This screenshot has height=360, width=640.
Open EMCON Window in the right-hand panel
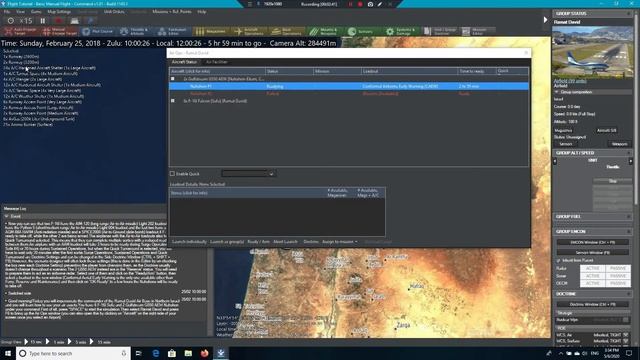[593, 242]
